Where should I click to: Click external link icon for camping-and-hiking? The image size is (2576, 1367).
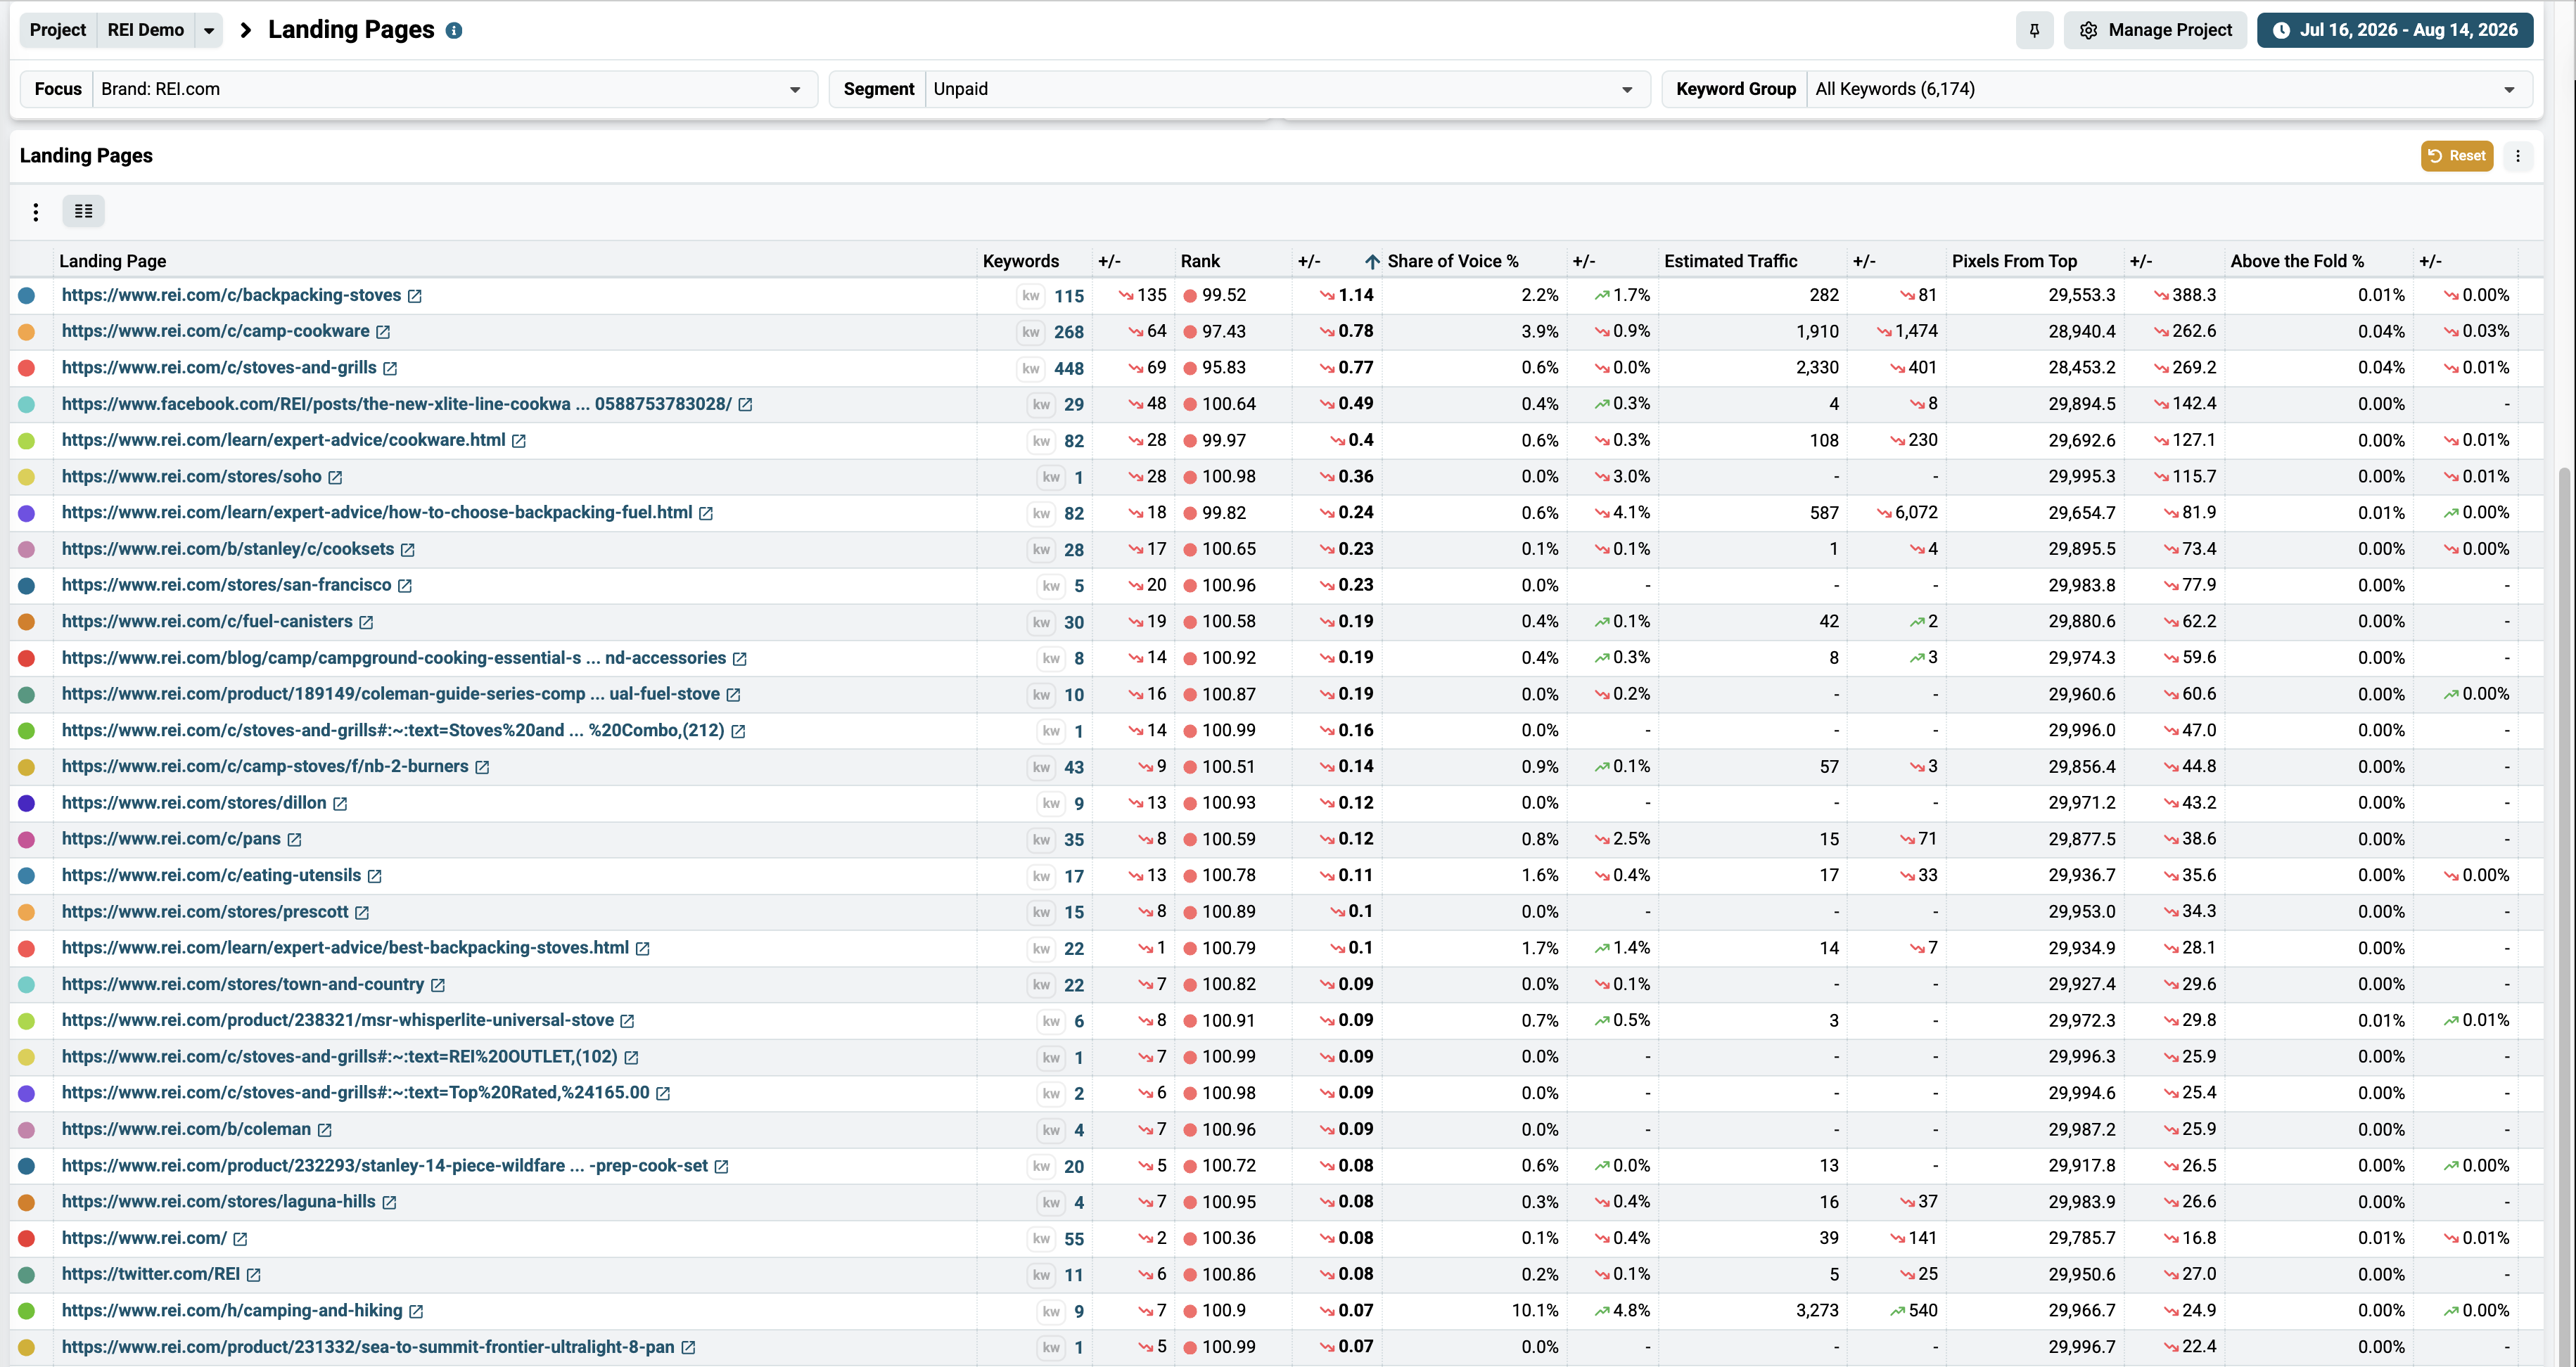(x=416, y=1311)
